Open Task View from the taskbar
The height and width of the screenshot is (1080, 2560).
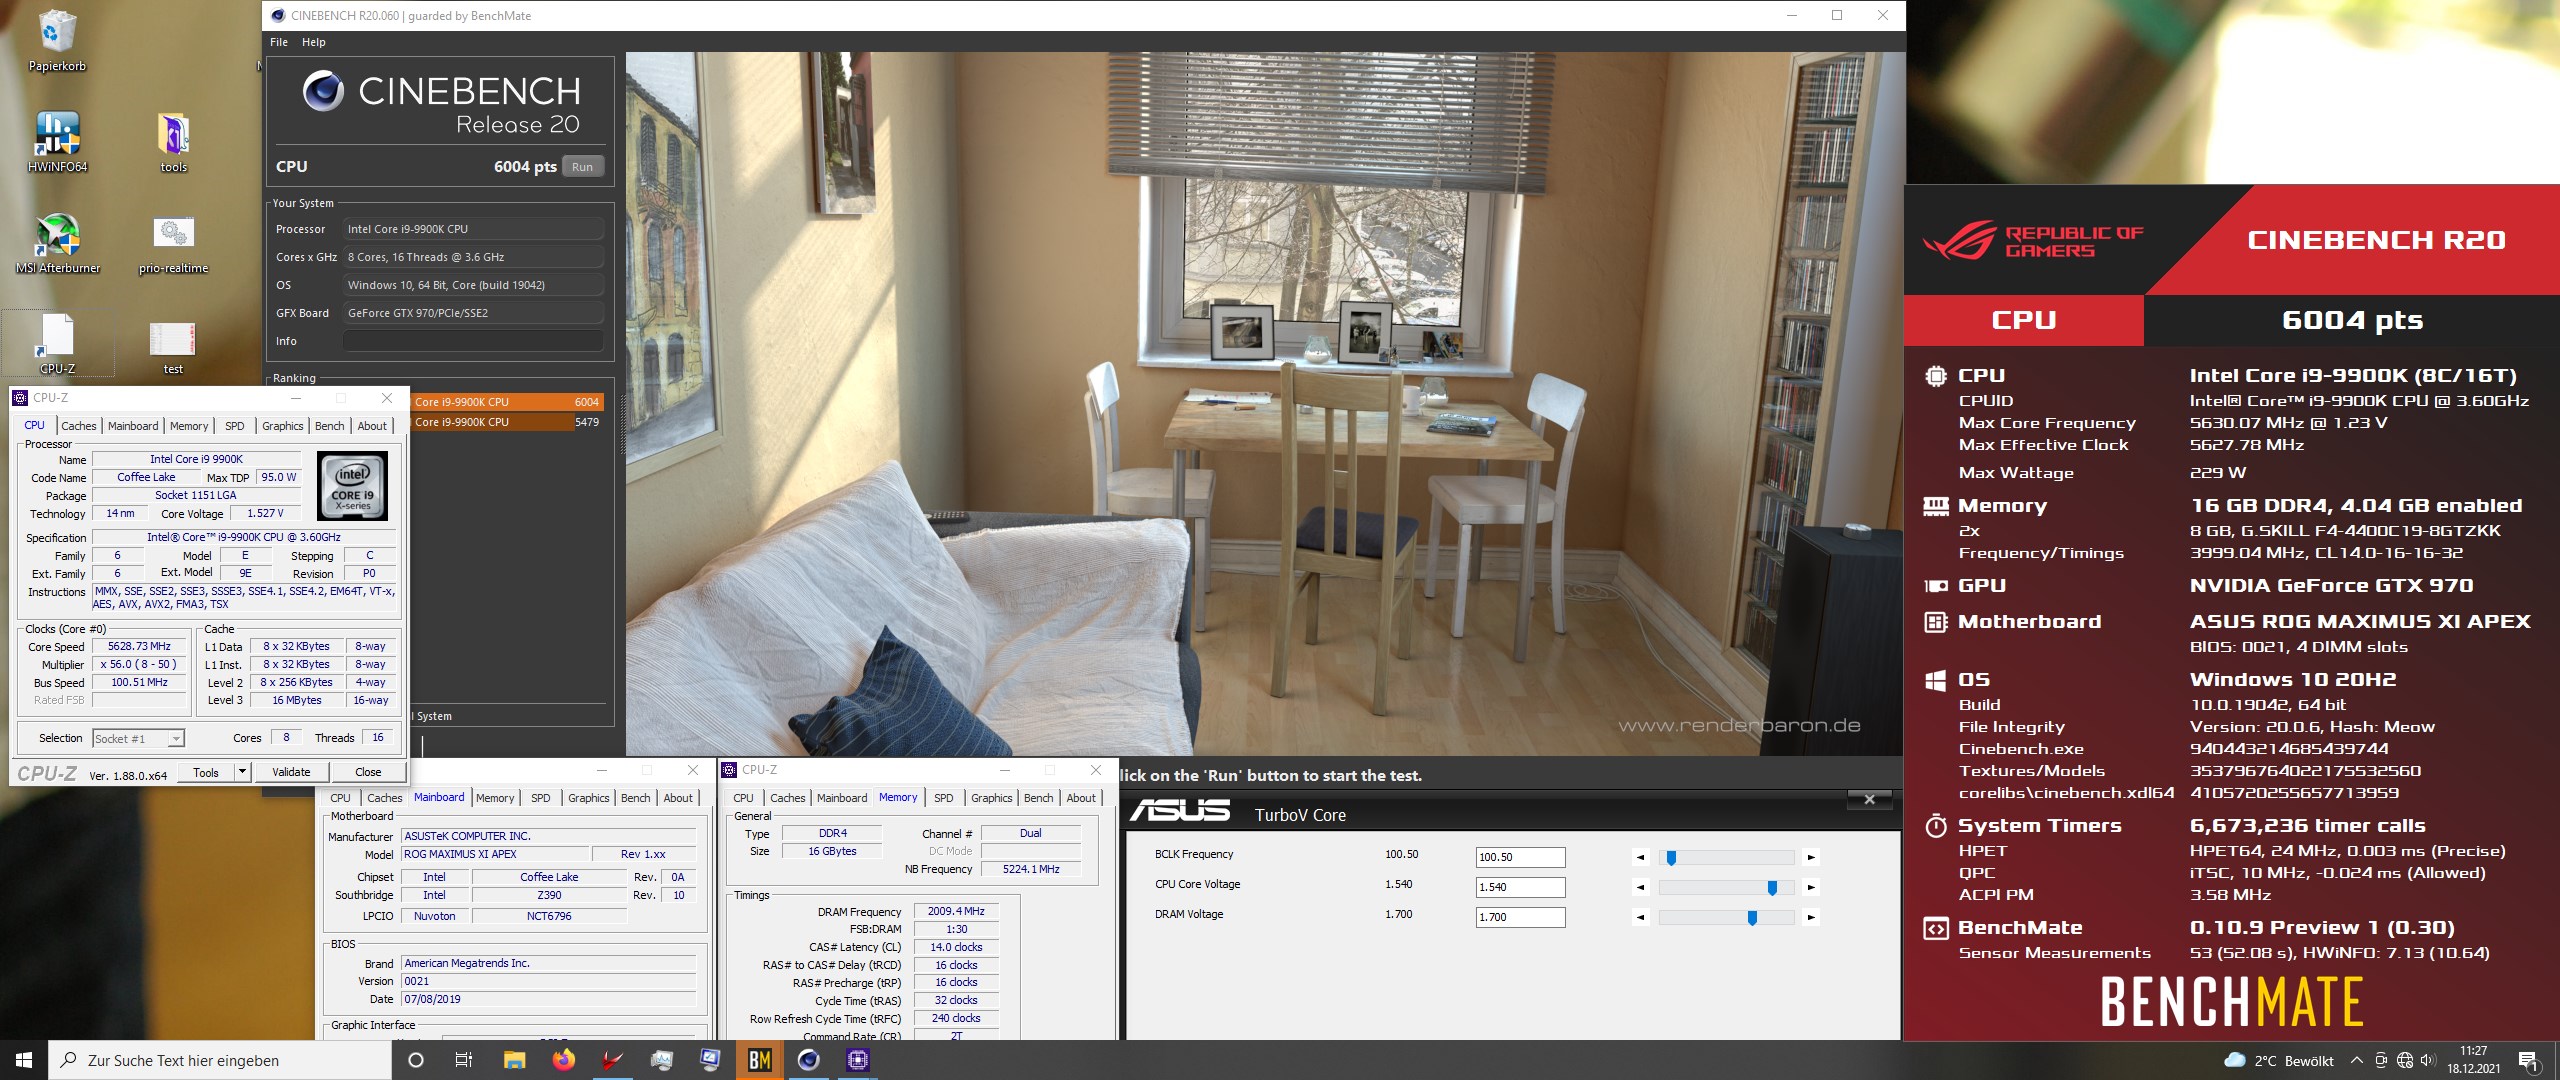(x=464, y=1060)
